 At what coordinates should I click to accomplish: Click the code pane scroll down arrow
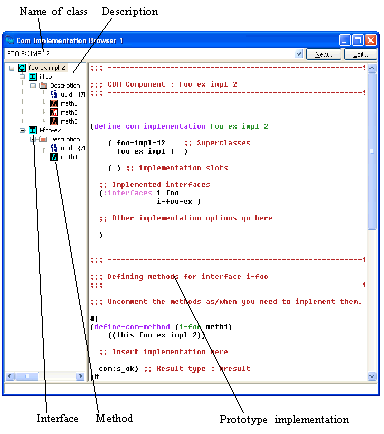point(372,376)
